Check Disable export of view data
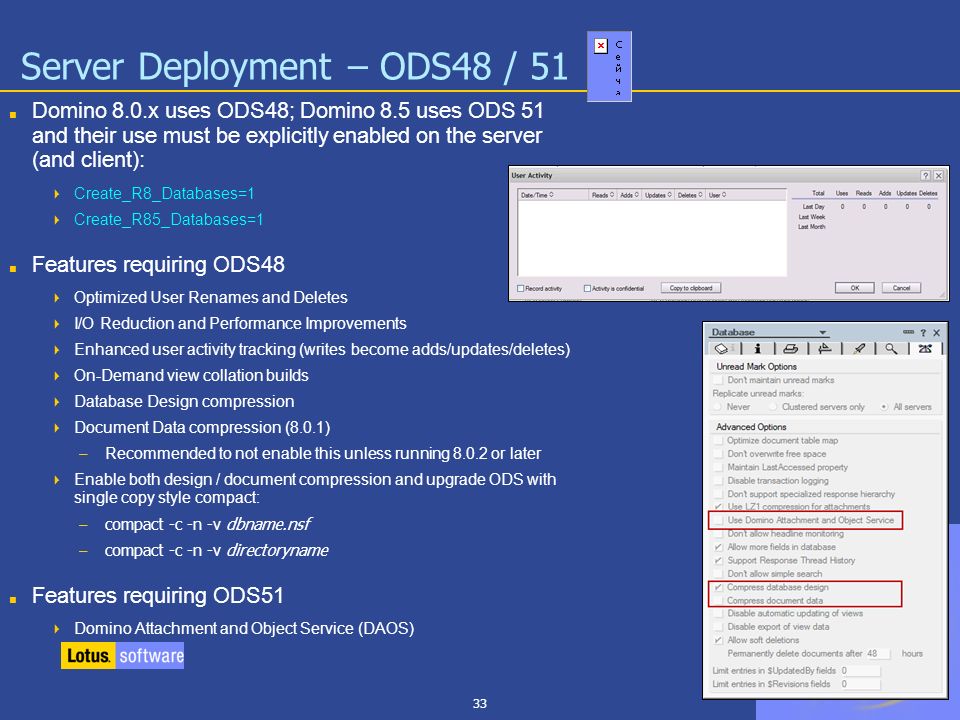 coord(719,627)
